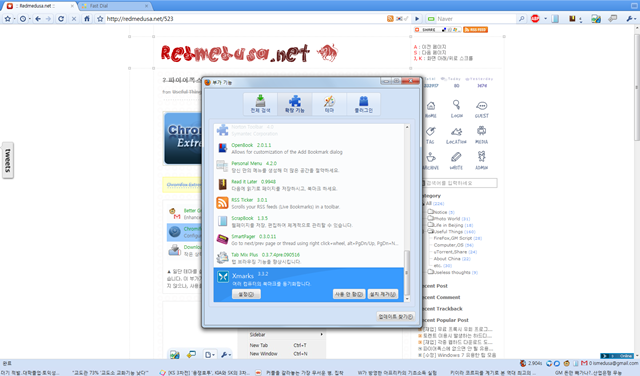640x376 pixels.
Task: Open the Plugins tab in add-ons dialog
Action: 363,104
